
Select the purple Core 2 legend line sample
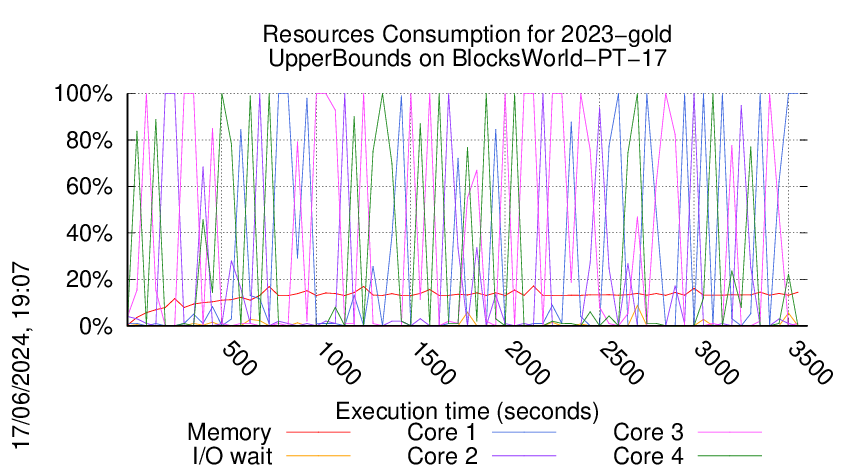(x=524, y=455)
